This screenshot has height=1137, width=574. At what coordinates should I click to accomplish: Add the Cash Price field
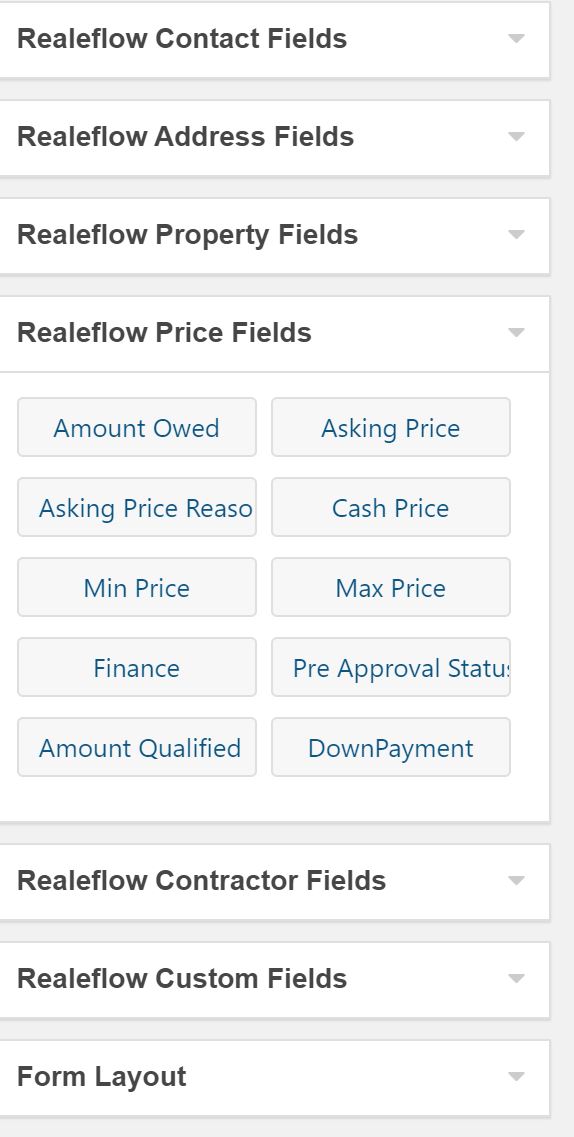coord(391,507)
